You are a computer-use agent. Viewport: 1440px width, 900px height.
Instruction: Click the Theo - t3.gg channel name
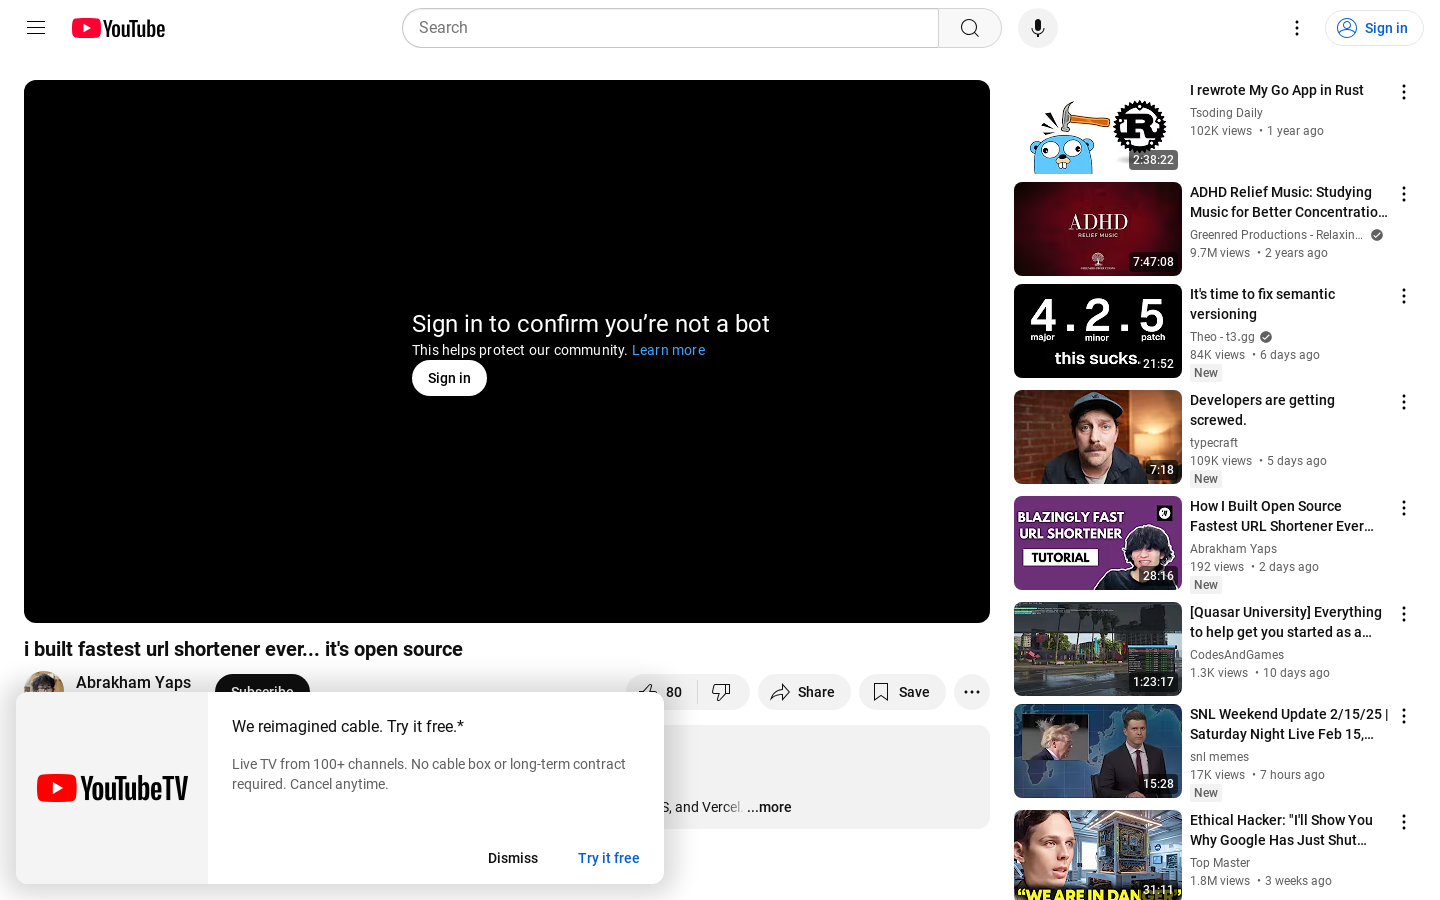(x=1222, y=337)
